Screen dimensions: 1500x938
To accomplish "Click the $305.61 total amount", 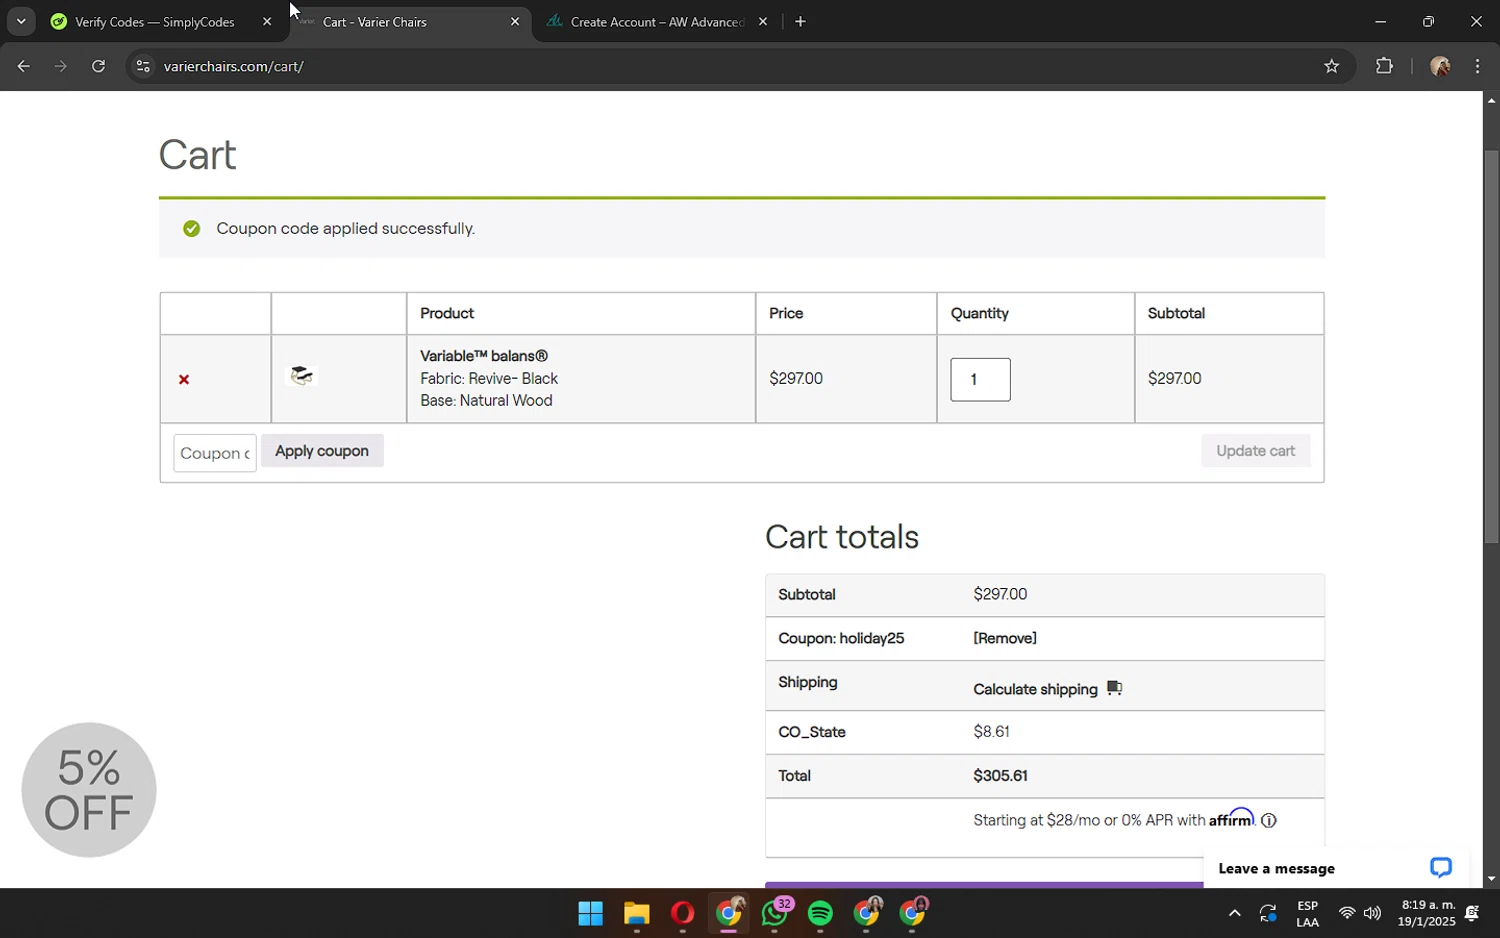I will coord(1000,776).
